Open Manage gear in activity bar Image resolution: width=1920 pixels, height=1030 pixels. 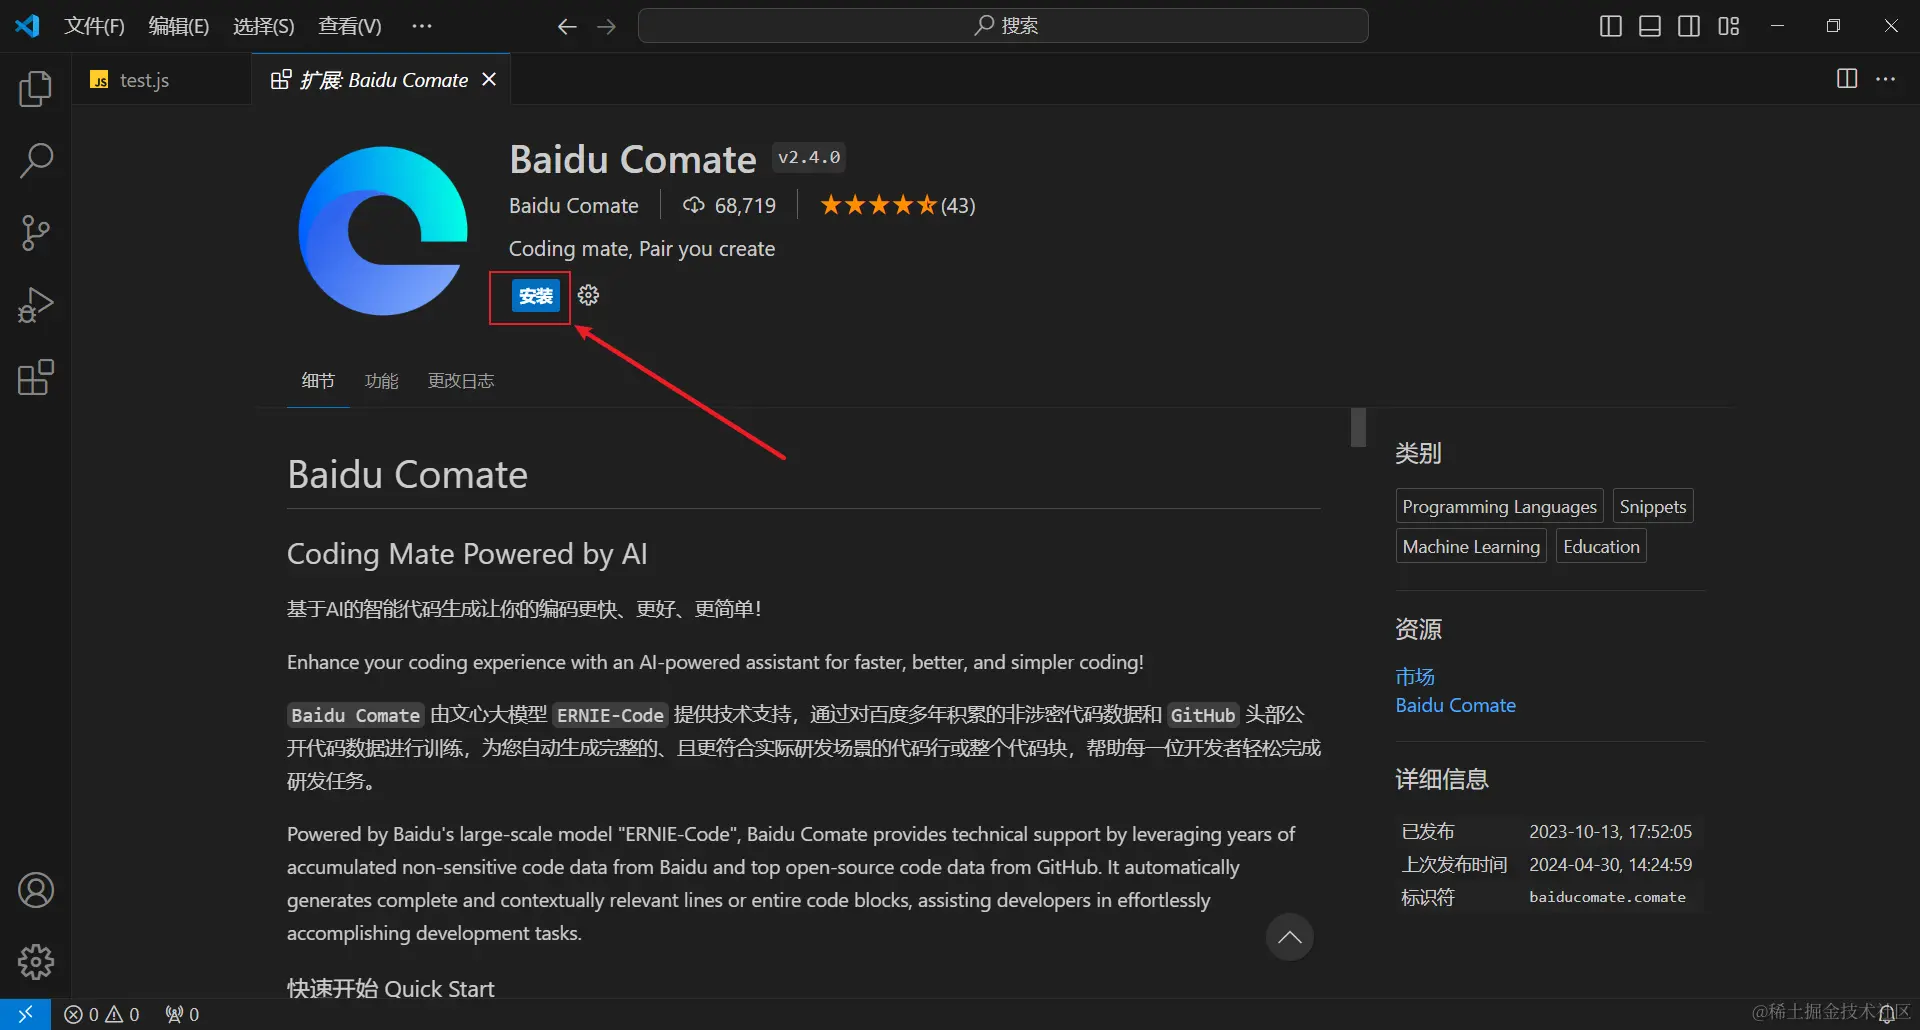36,962
